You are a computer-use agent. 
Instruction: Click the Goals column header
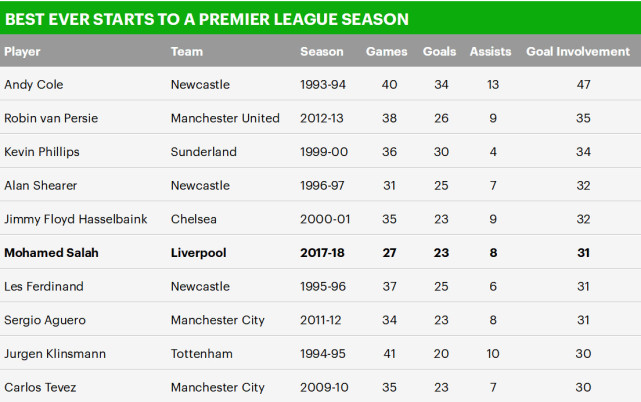point(439,52)
